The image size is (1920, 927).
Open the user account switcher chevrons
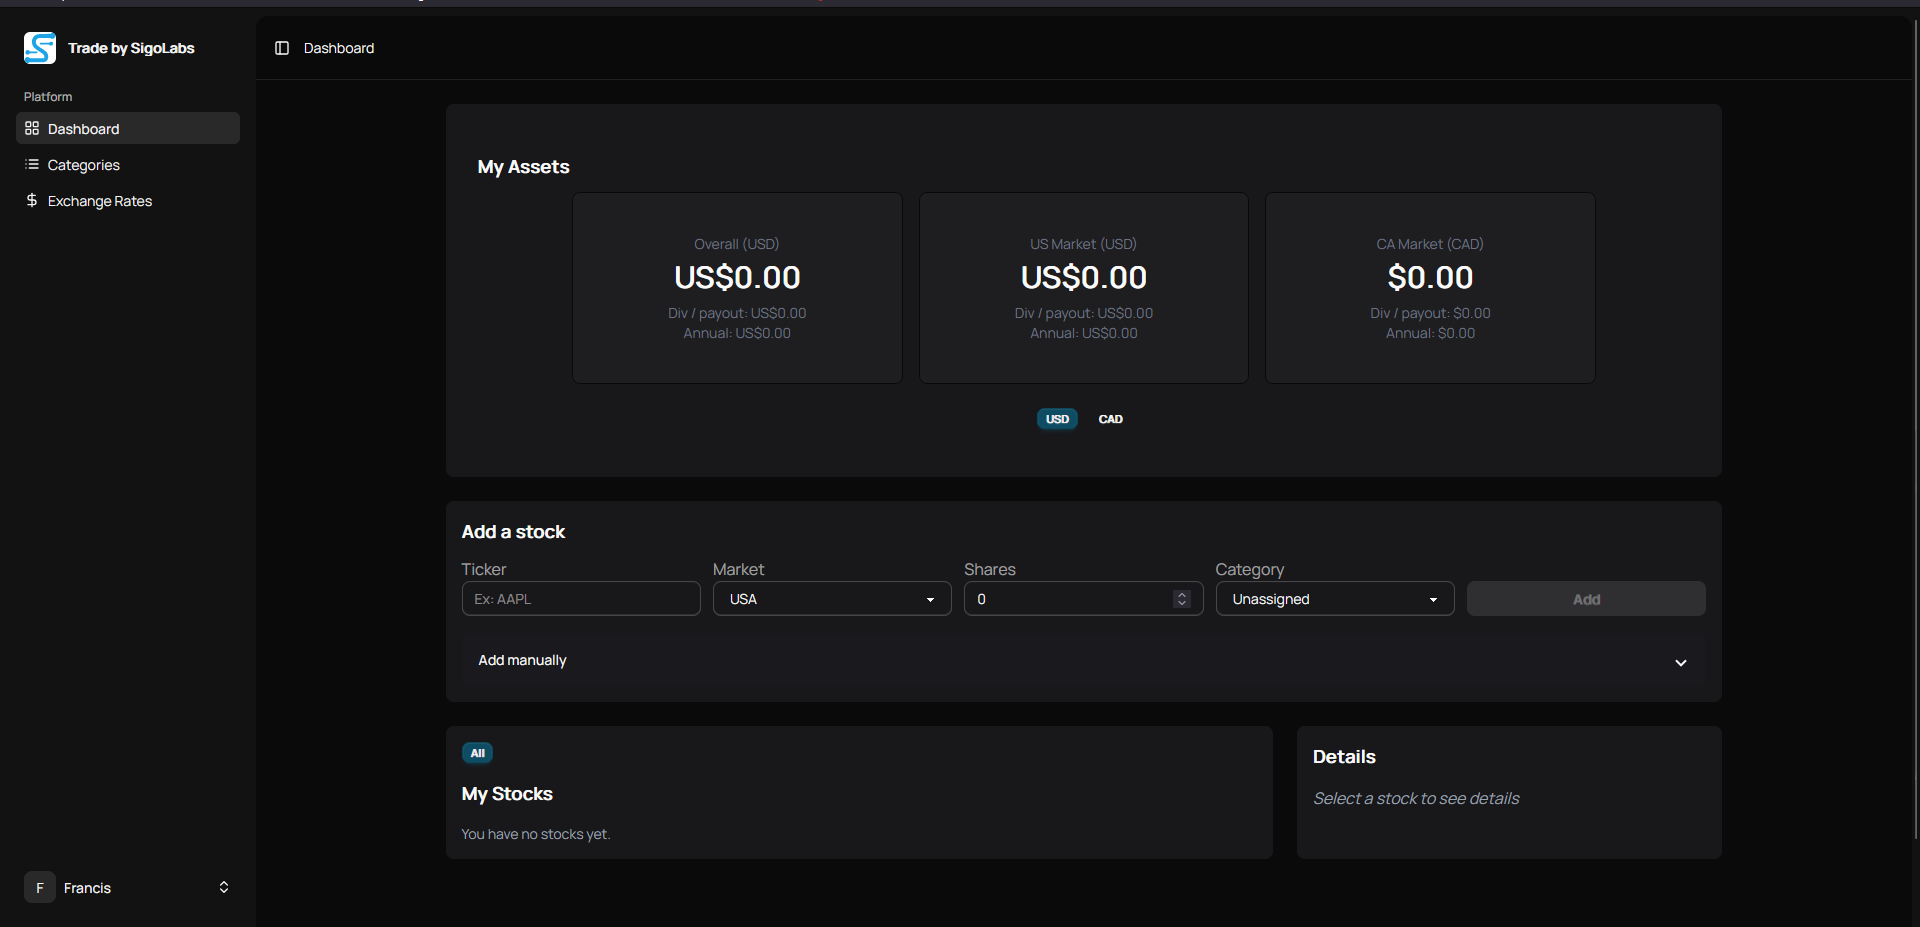click(x=224, y=887)
